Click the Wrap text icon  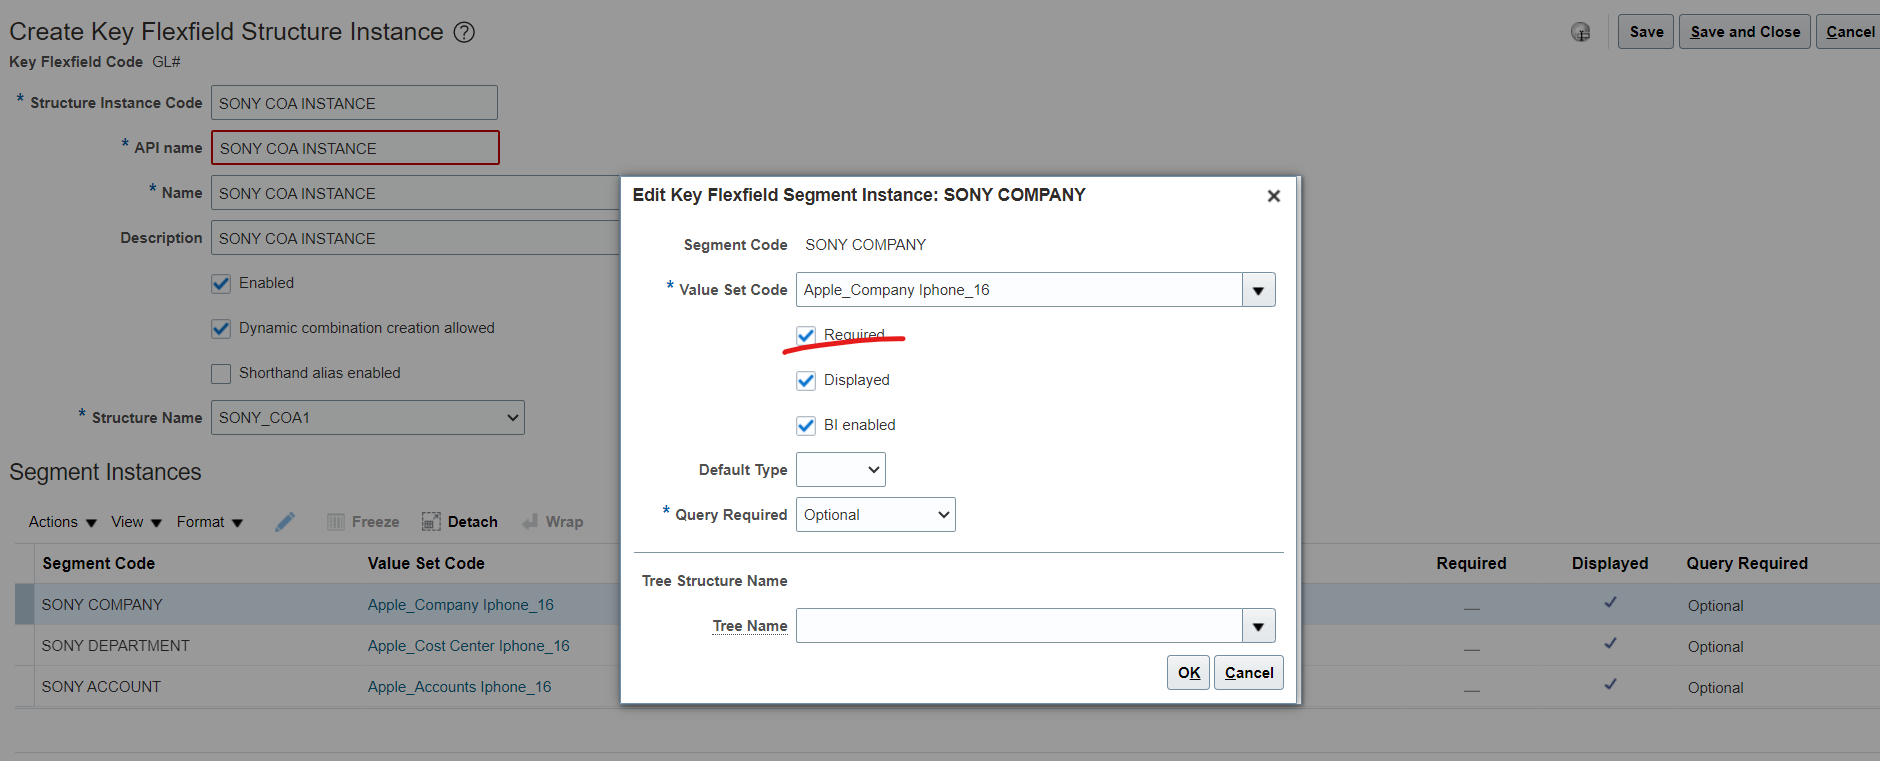click(x=530, y=522)
